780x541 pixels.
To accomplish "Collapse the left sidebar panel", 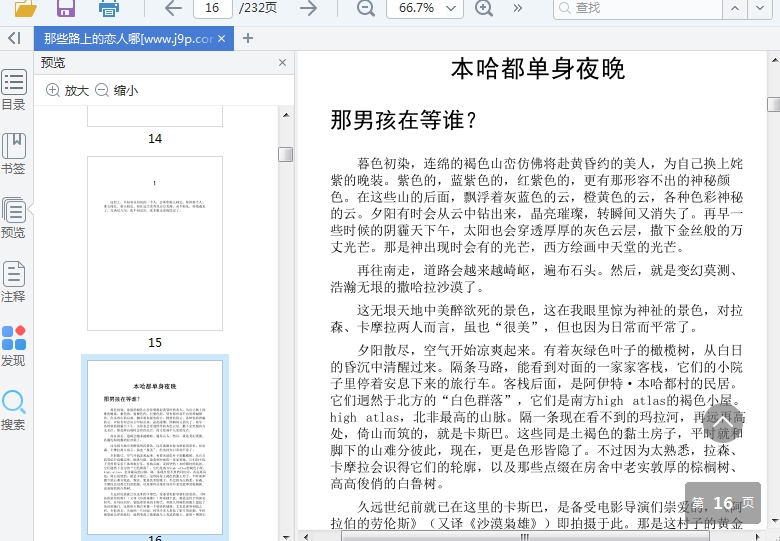I will 13,38.
